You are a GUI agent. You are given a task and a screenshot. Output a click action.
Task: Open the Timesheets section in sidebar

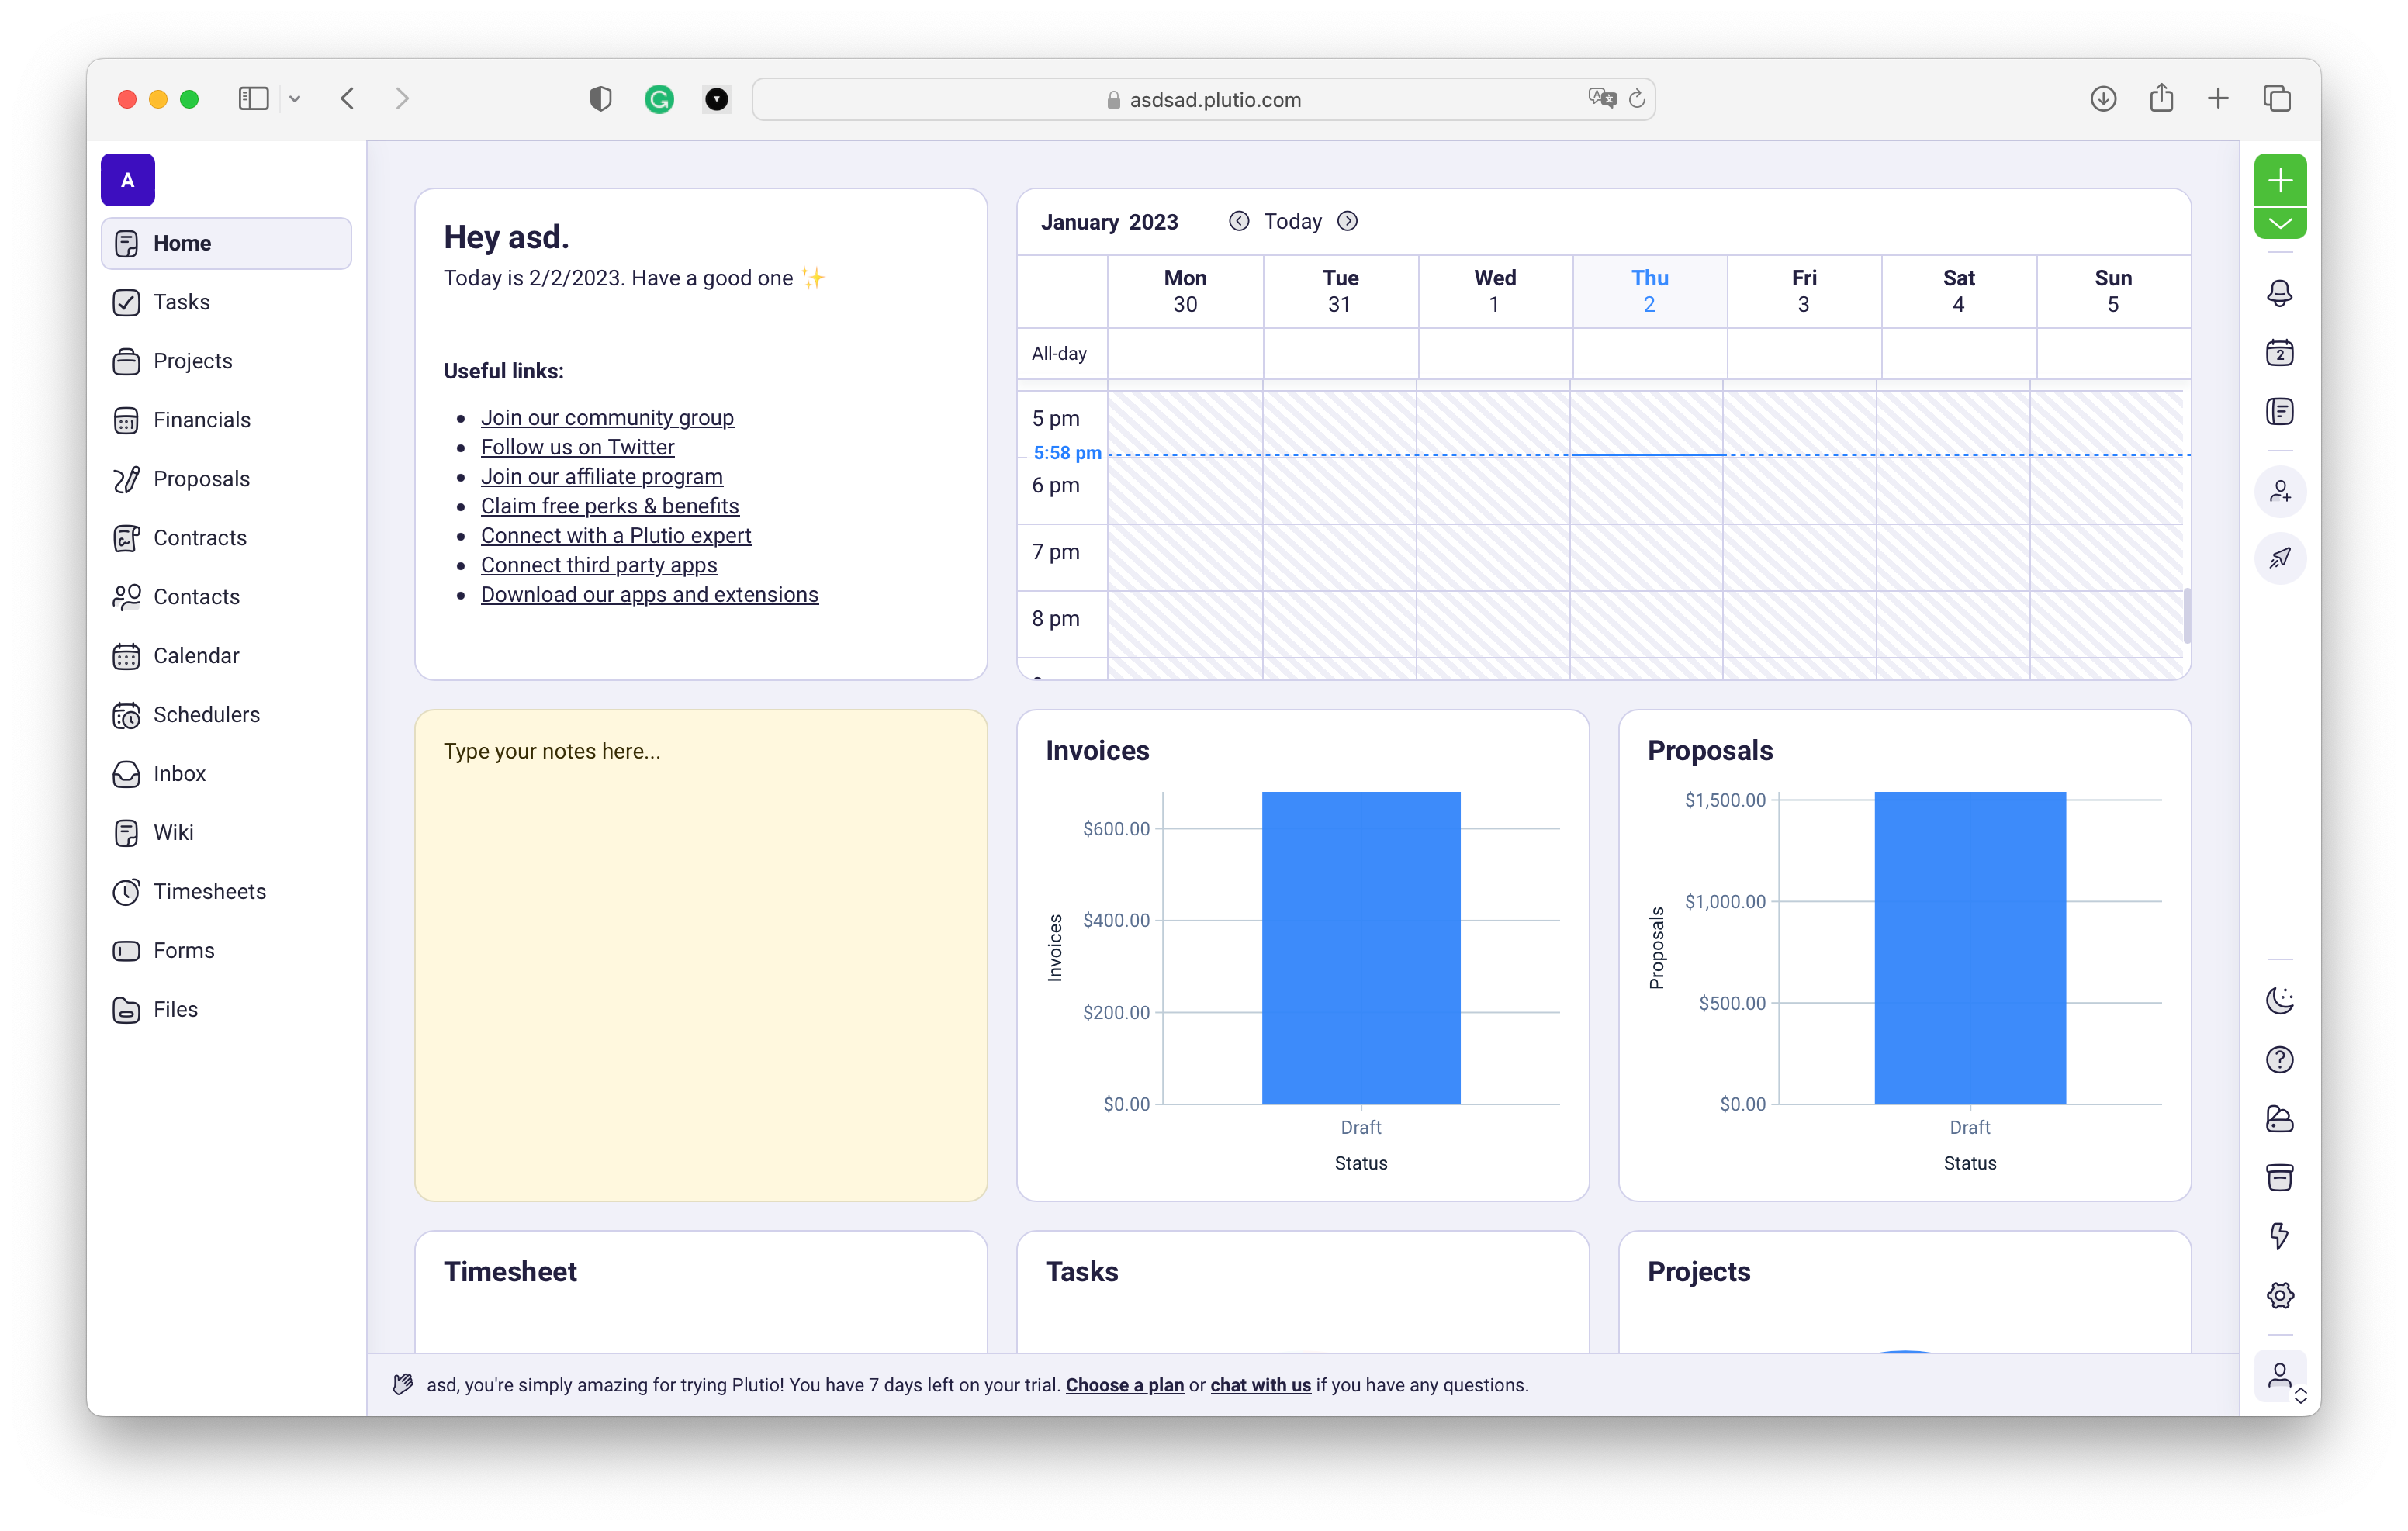(209, 891)
